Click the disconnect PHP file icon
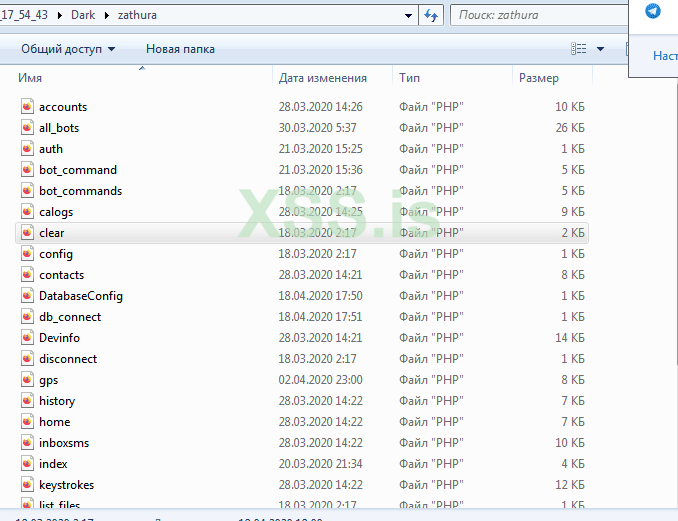Screen dimensions: 678x521 [27, 358]
